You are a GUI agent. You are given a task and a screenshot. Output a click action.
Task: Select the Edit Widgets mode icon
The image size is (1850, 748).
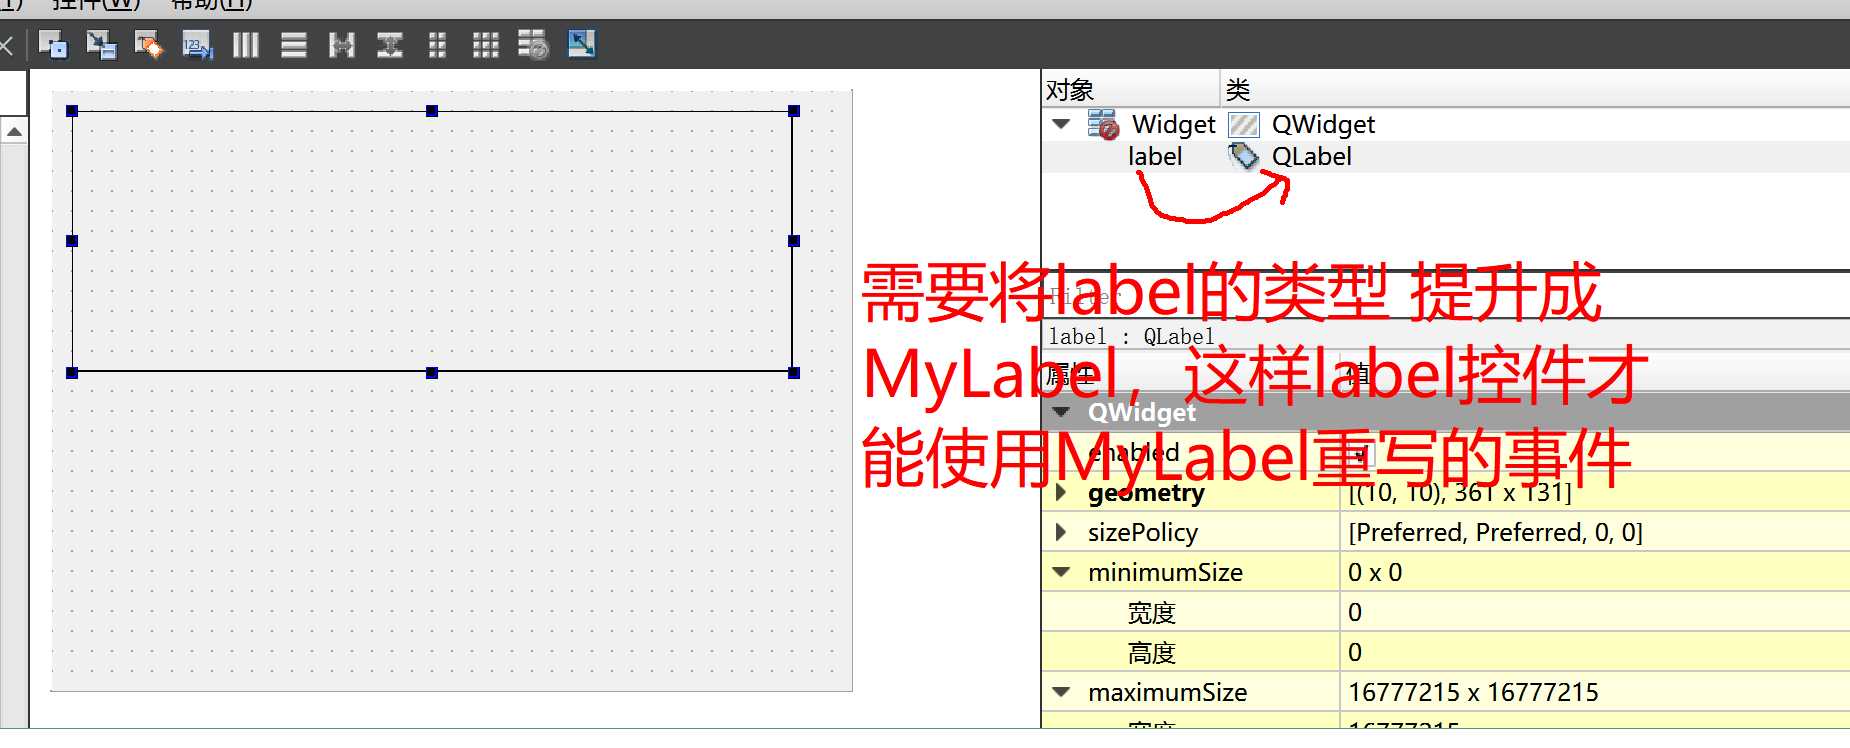pyautogui.click(x=52, y=45)
